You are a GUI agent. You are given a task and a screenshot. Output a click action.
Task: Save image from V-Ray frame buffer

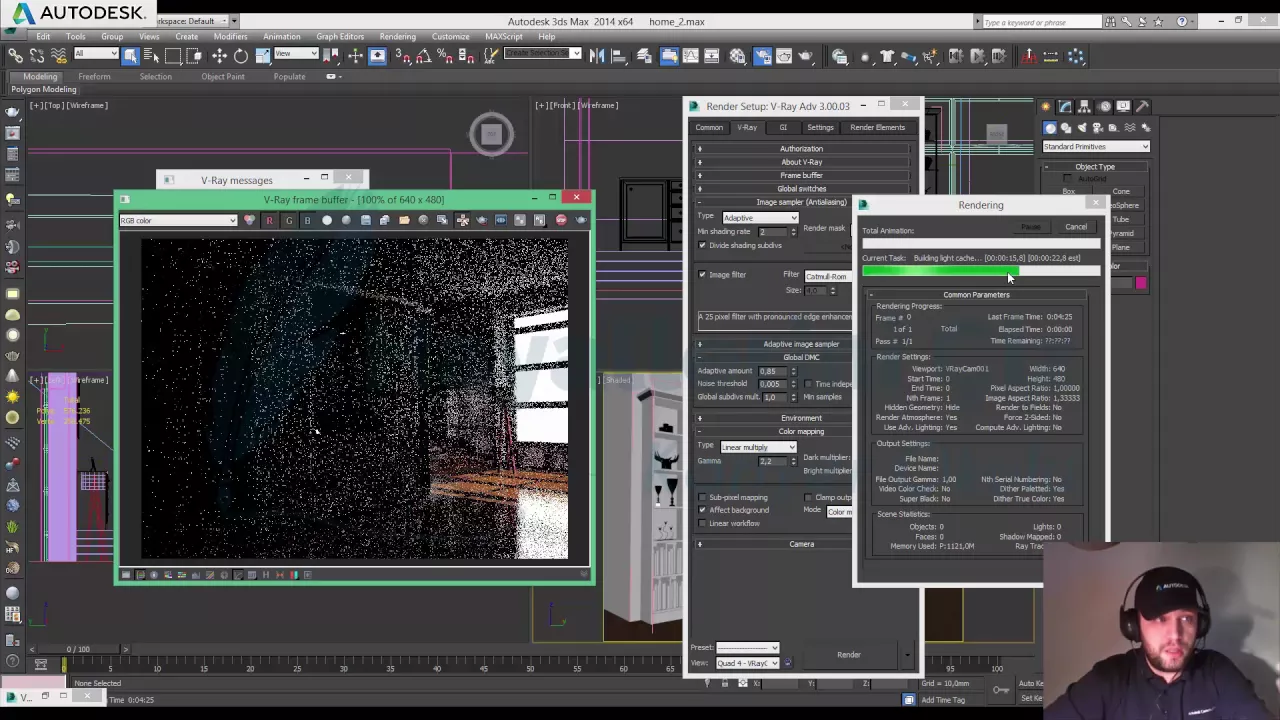pyautogui.click(x=365, y=220)
